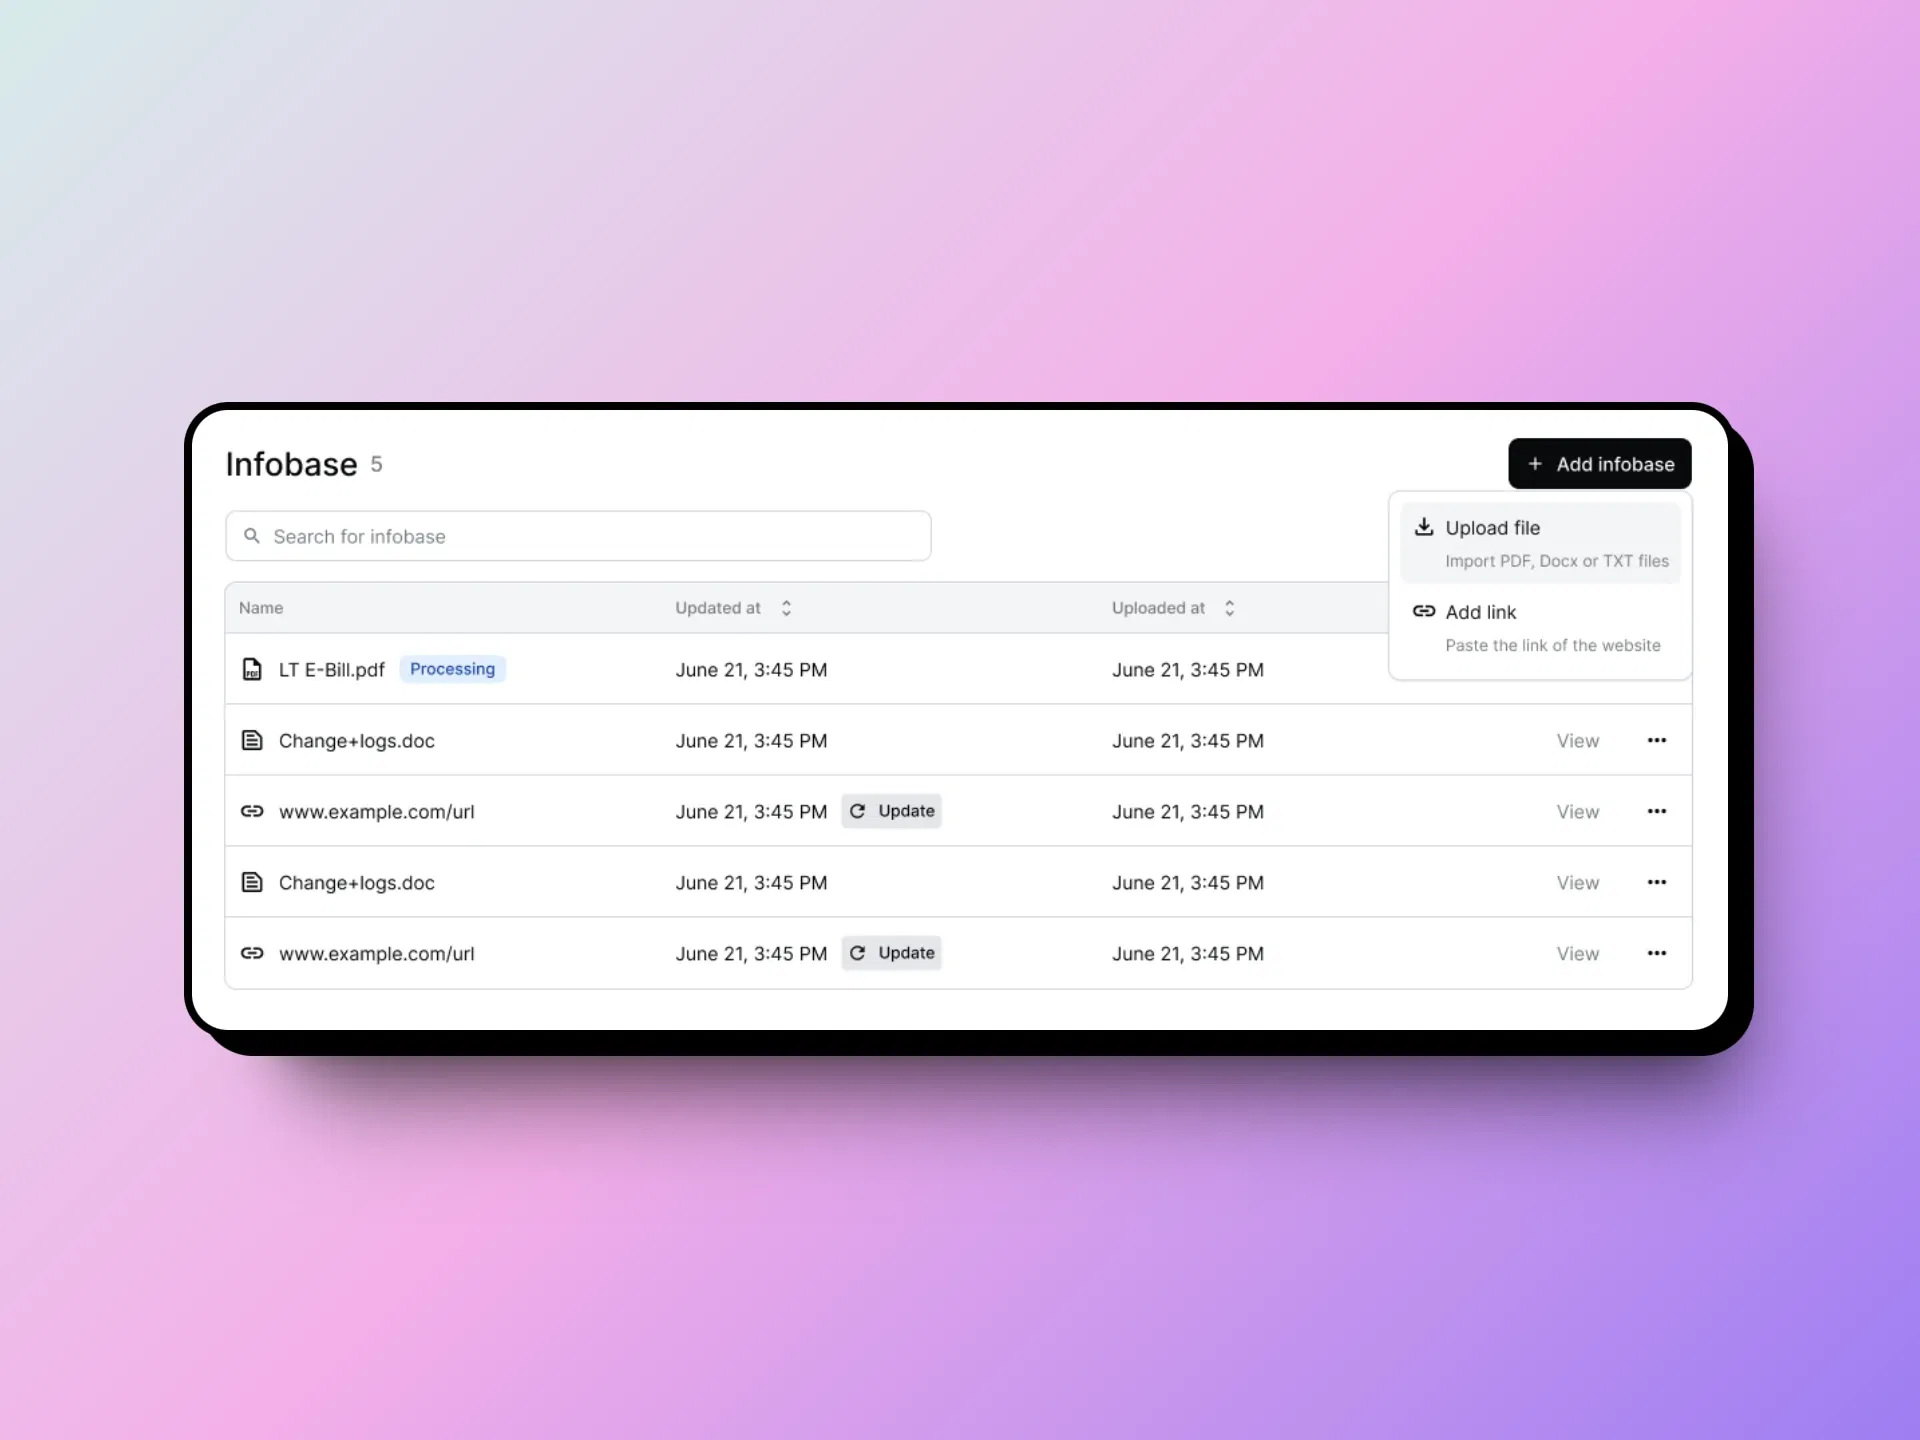View the second Change+logs.doc row
The image size is (1920, 1440).
(1577, 883)
